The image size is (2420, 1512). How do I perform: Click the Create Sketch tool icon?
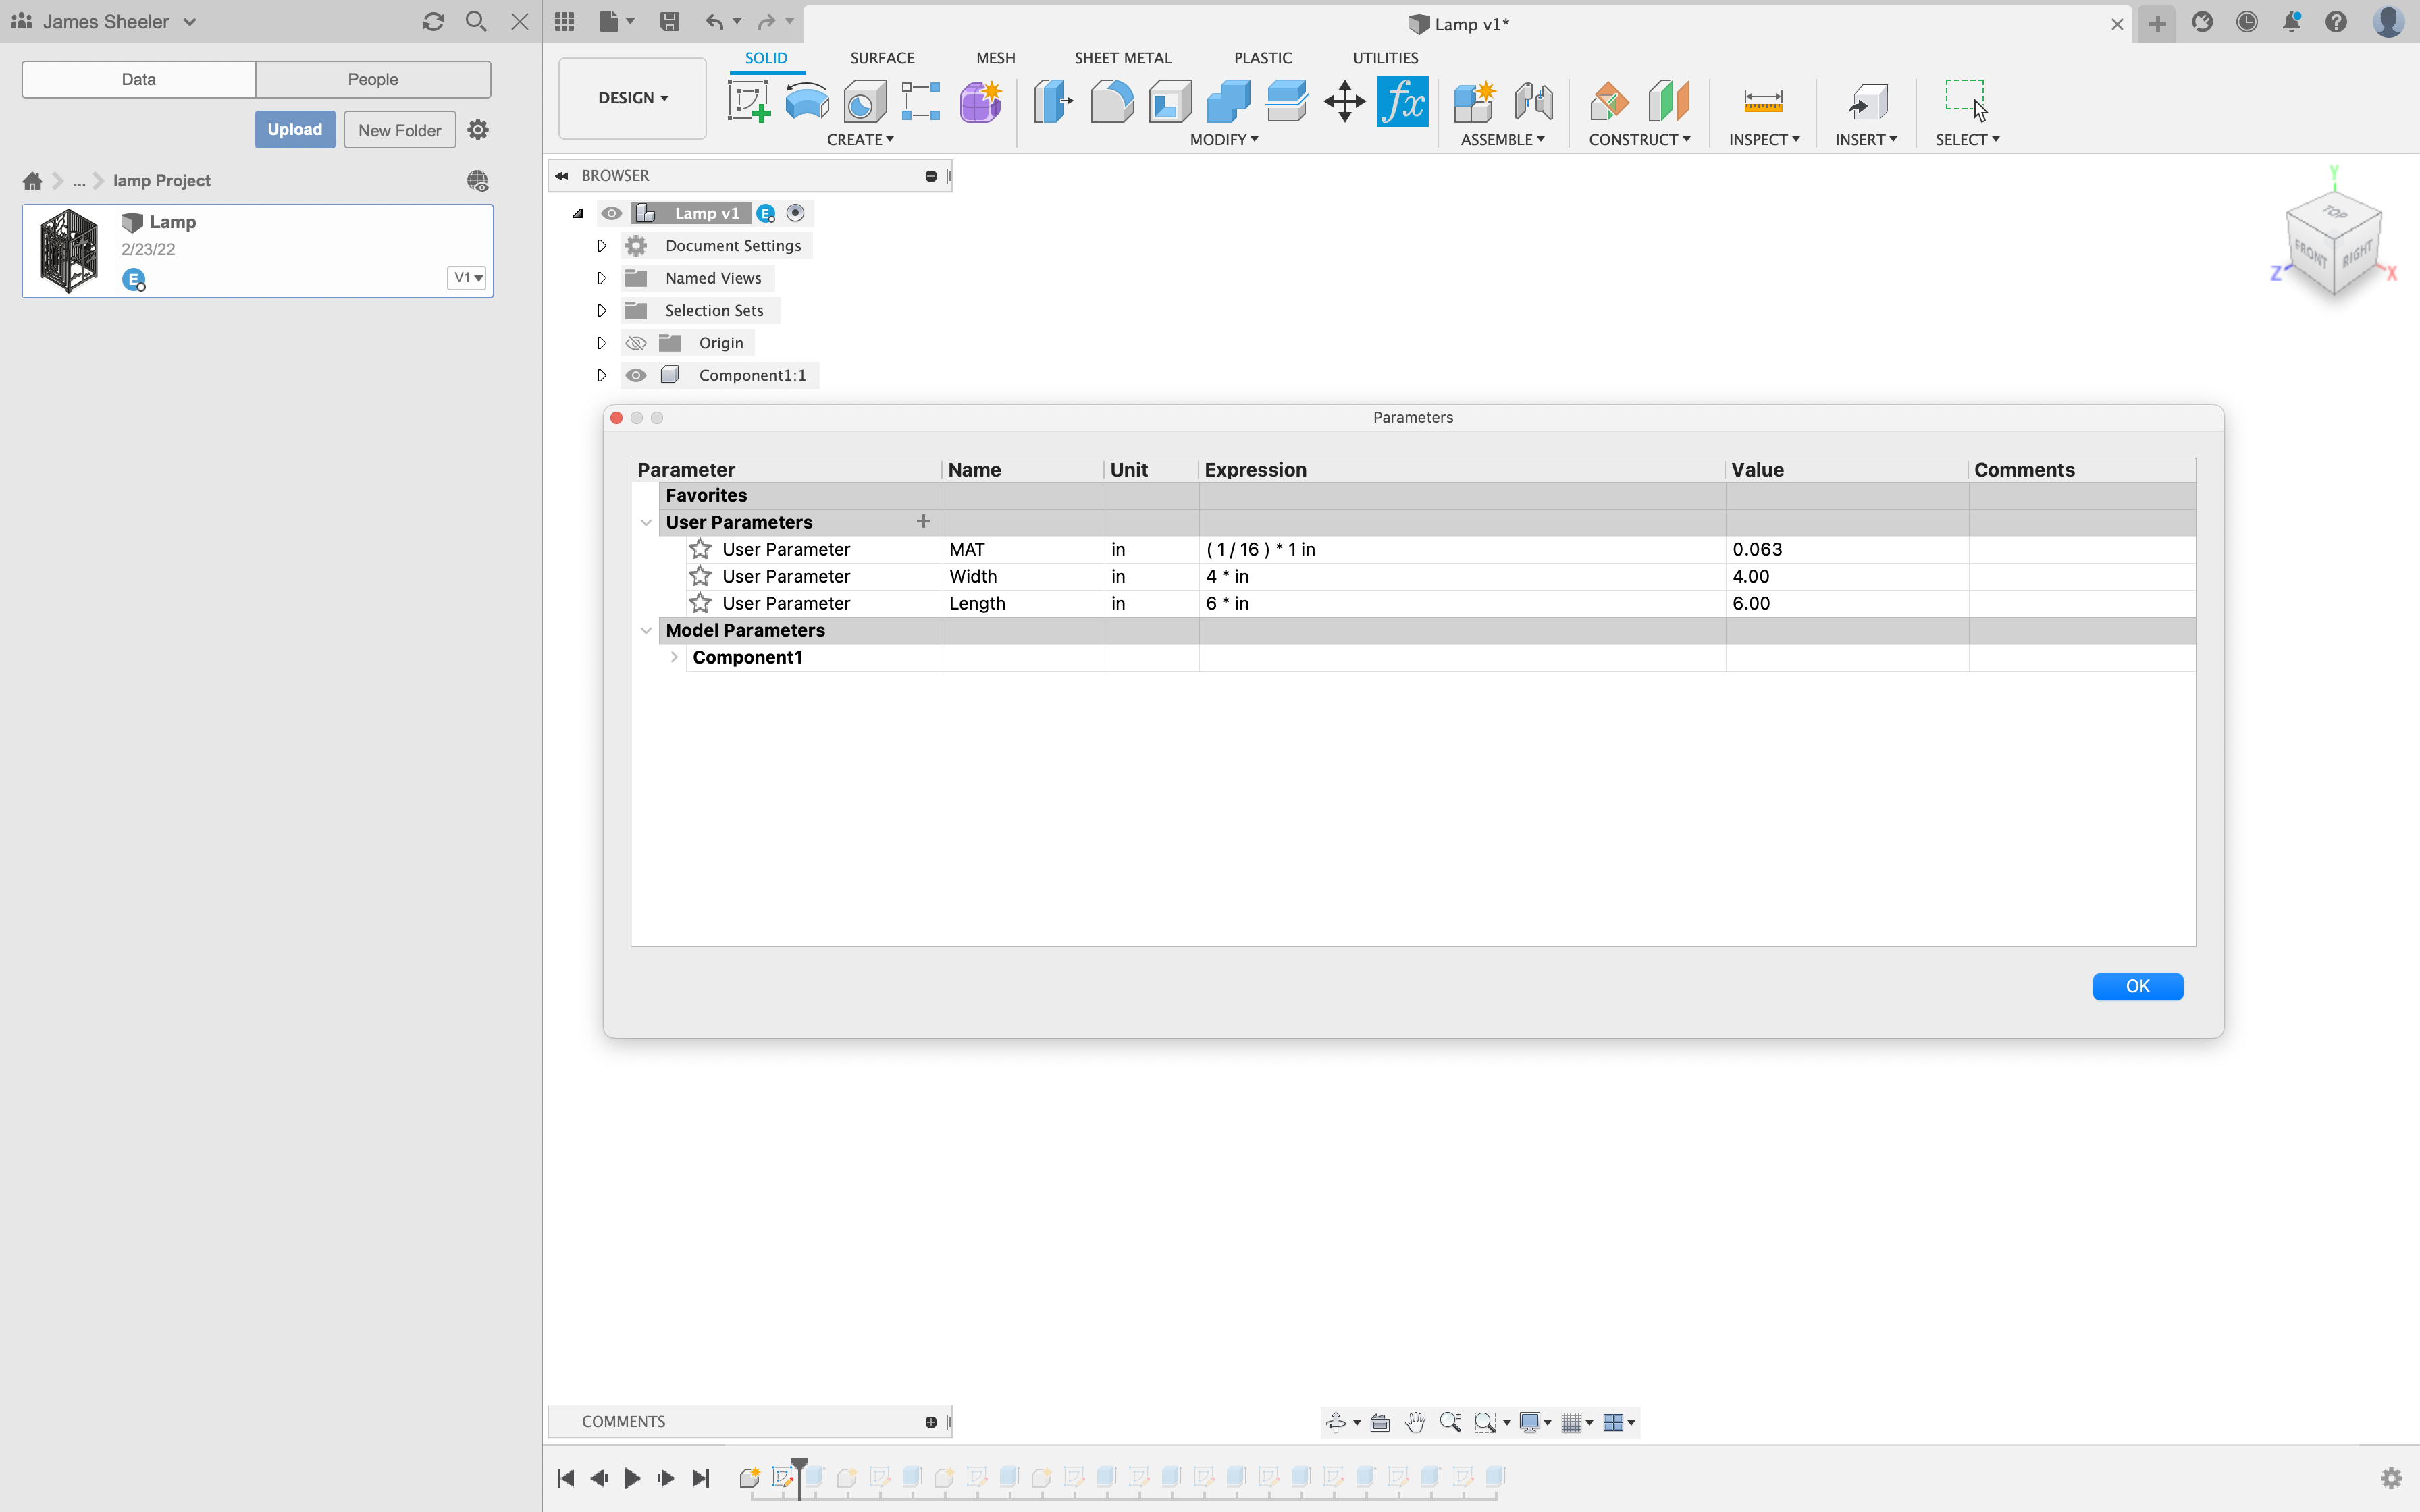(x=748, y=102)
